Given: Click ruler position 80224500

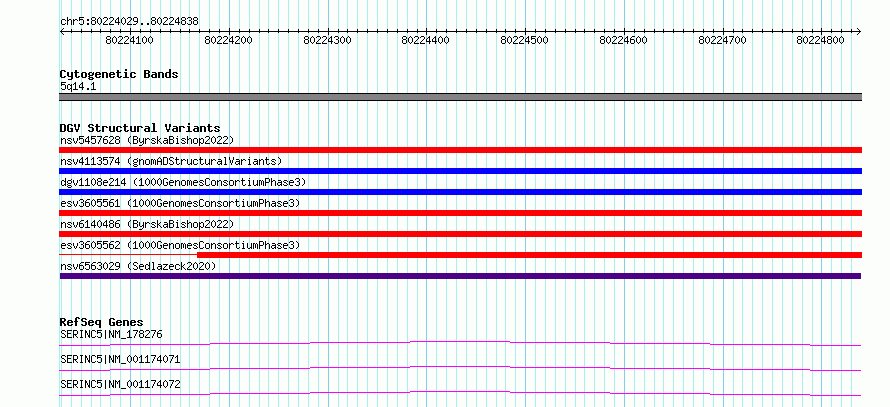Looking at the screenshot, I should pos(524,40).
